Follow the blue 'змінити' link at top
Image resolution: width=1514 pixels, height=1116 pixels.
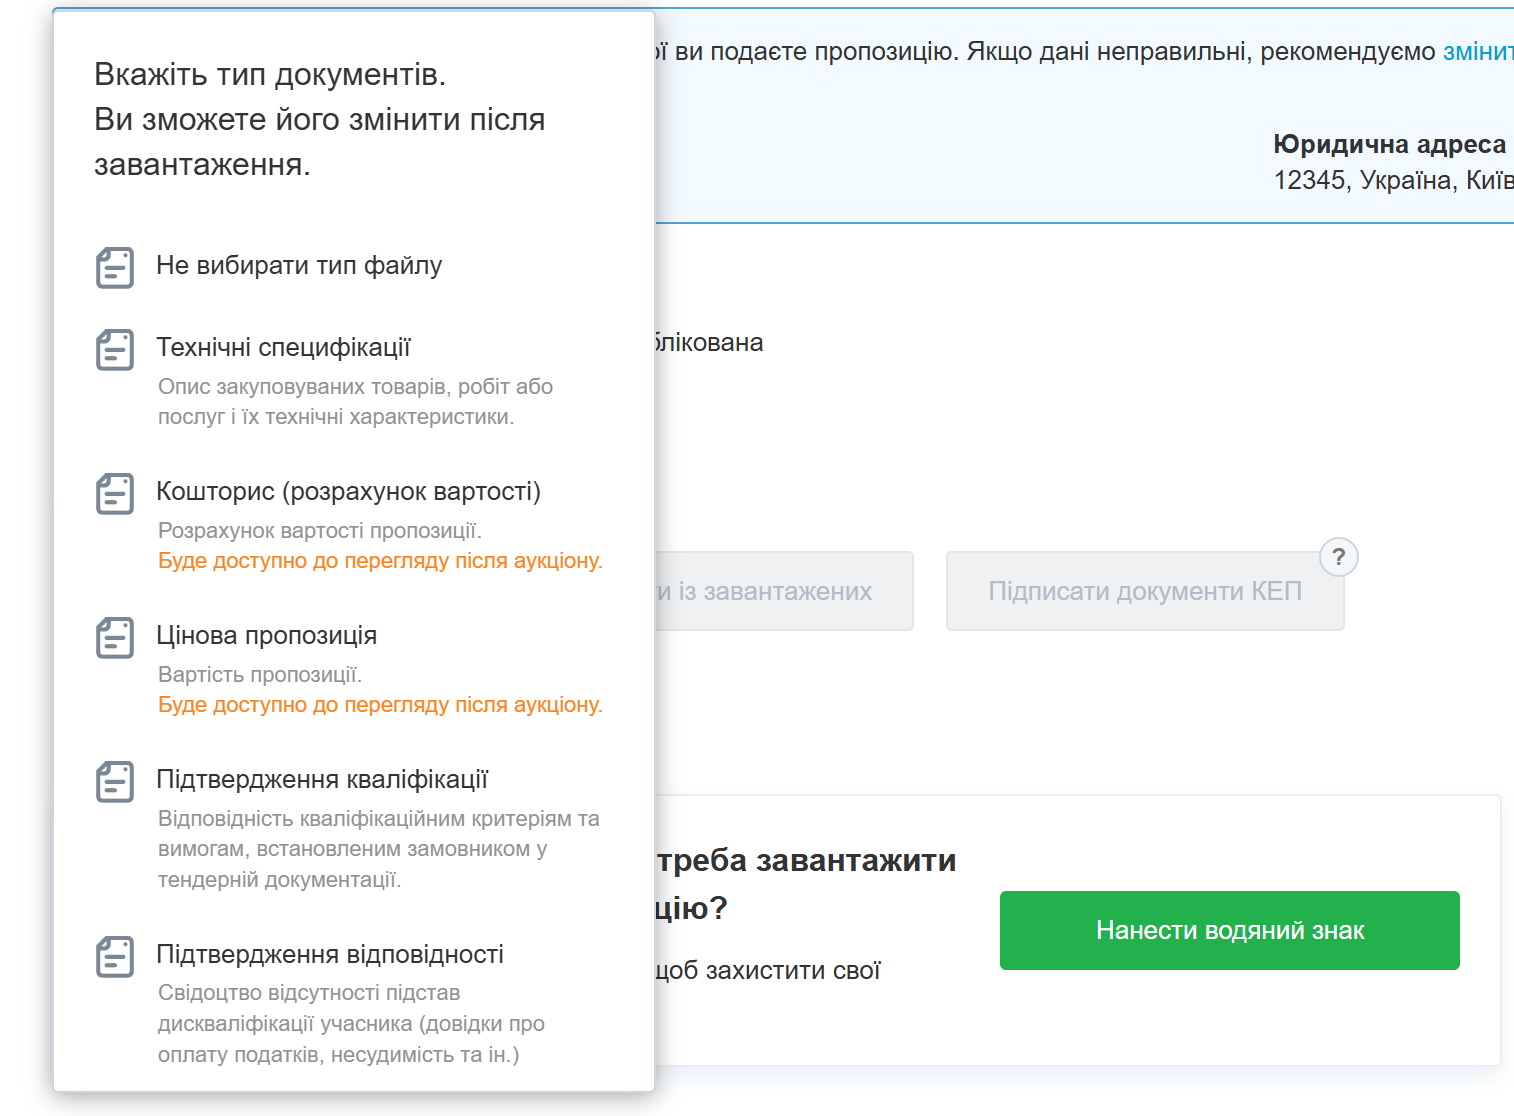pyautogui.click(x=1477, y=52)
